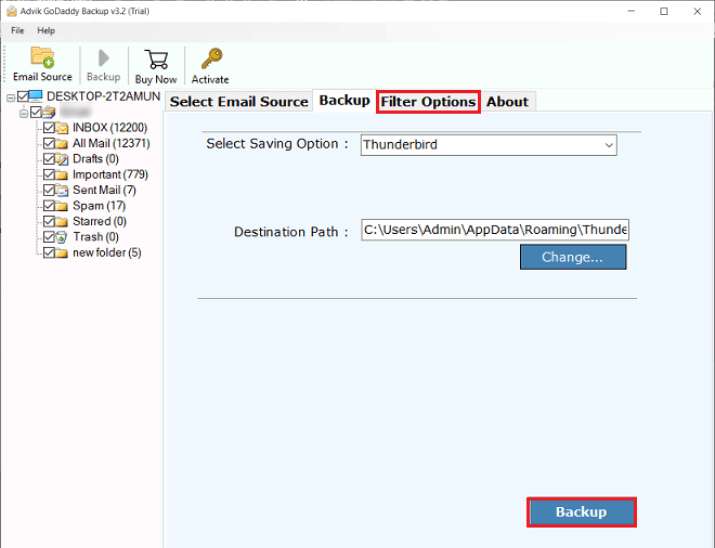The image size is (715, 548).
Task: Collapse the blurred account tree node
Action: coord(24,113)
